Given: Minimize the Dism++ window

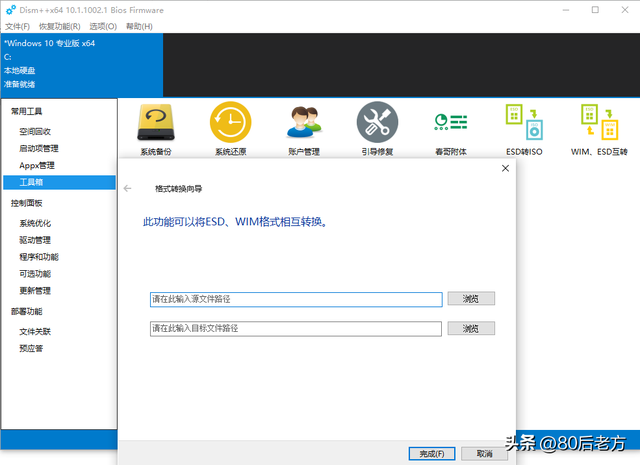Looking at the screenshot, I should (x=566, y=10).
